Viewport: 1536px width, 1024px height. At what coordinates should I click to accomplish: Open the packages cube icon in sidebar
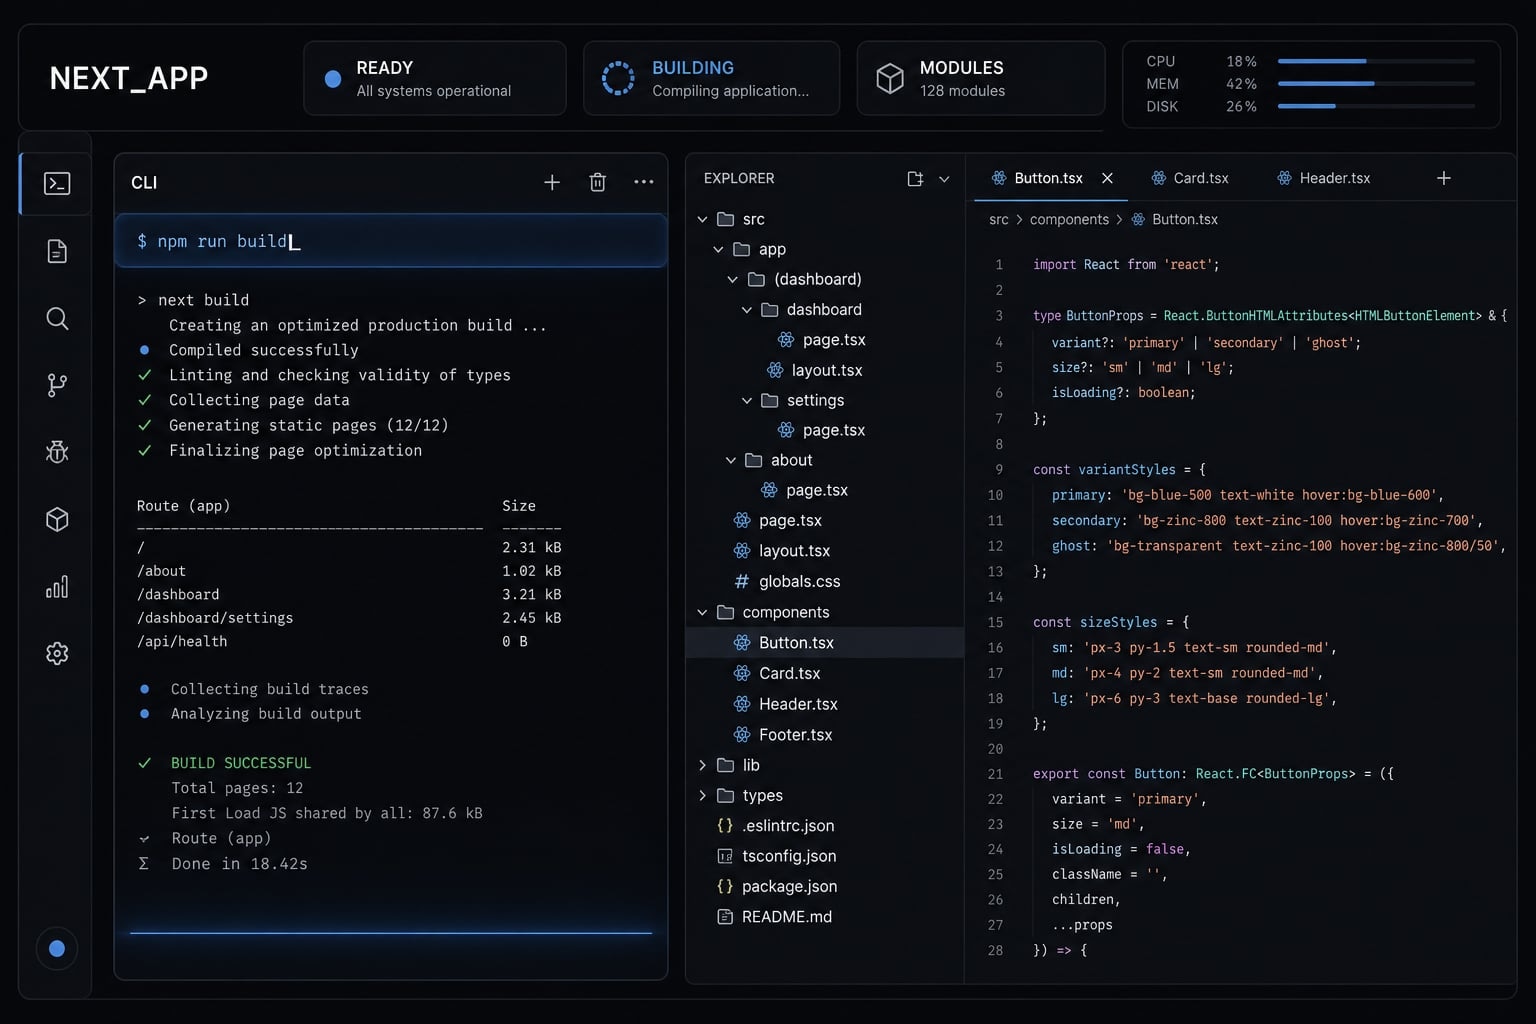click(x=57, y=519)
